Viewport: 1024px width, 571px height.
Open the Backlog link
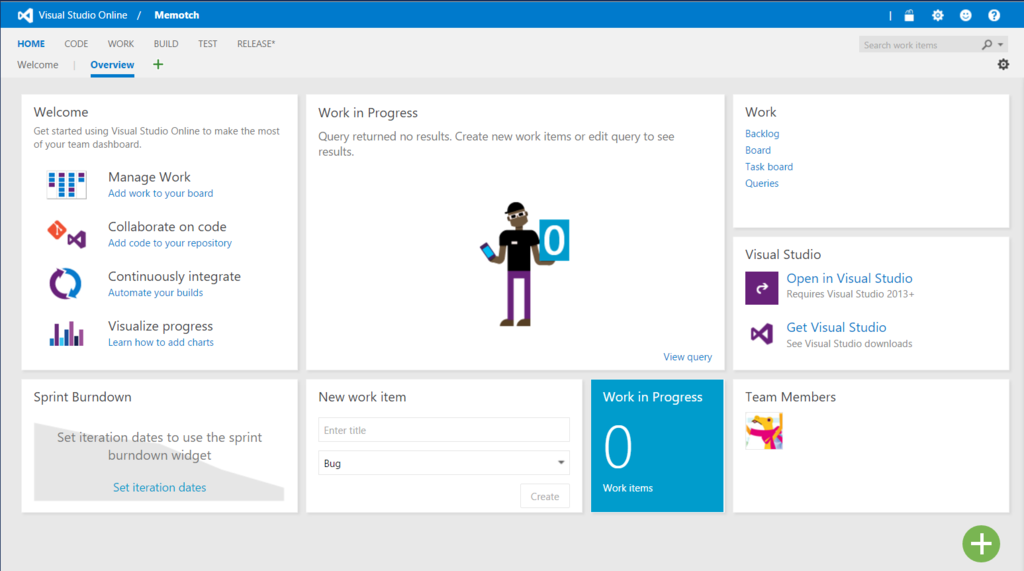762,133
